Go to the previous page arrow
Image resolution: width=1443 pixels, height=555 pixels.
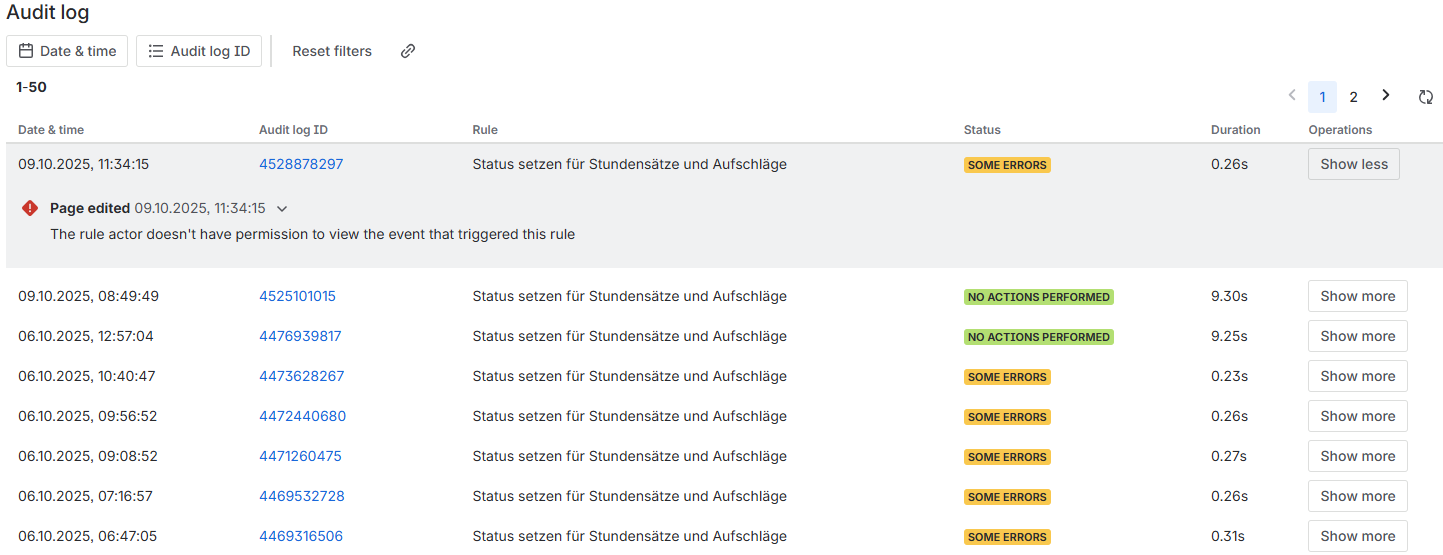[1292, 95]
